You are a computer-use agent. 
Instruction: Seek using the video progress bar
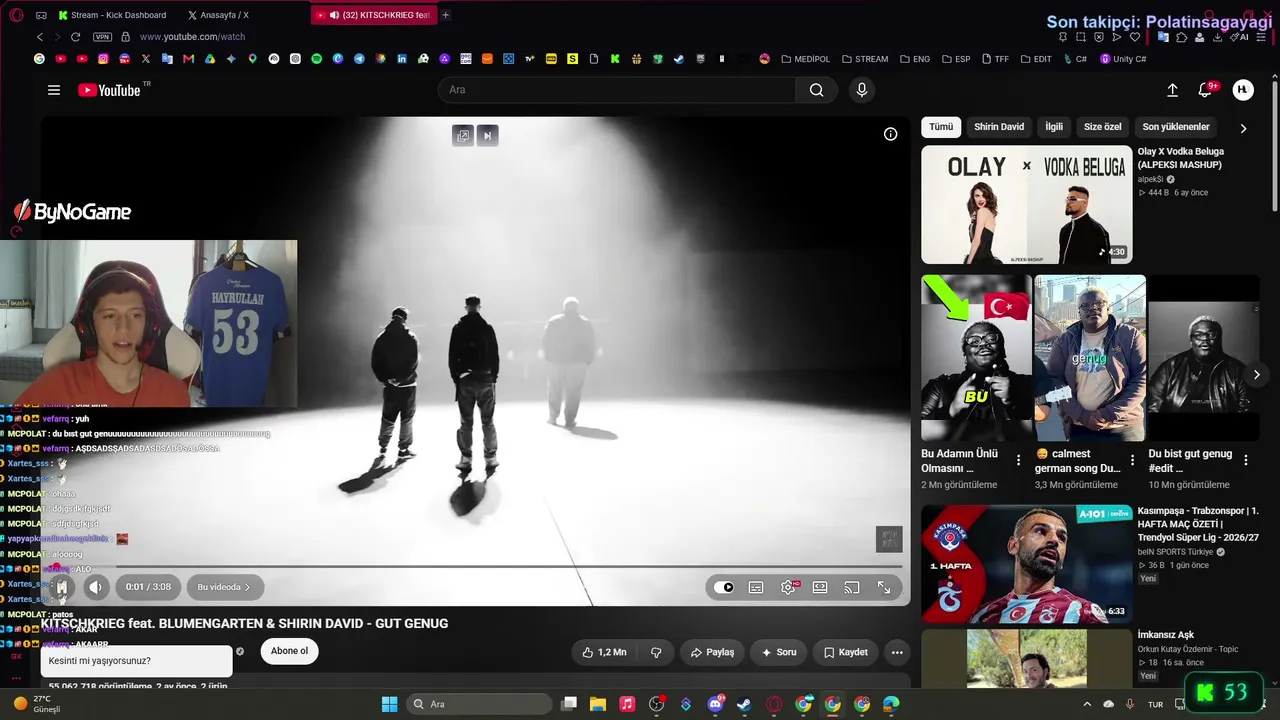point(474,567)
